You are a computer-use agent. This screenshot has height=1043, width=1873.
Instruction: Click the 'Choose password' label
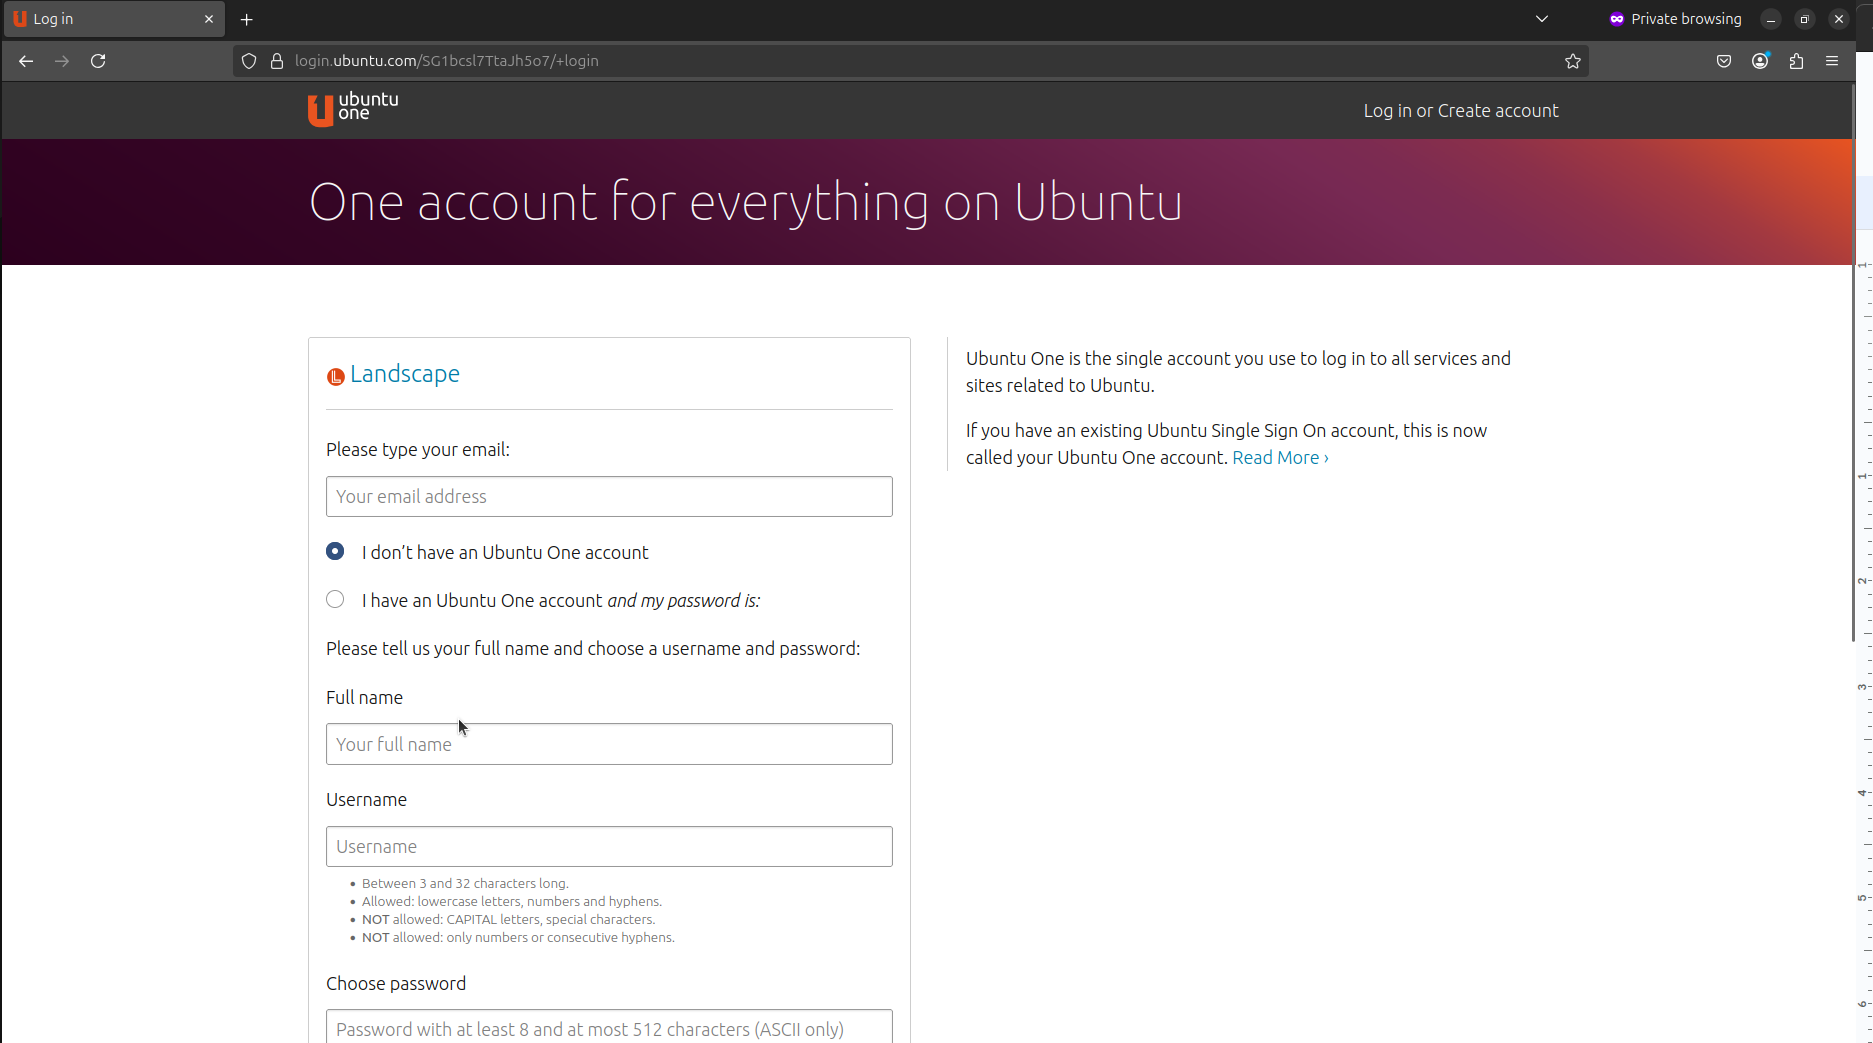tap(396, 983)
